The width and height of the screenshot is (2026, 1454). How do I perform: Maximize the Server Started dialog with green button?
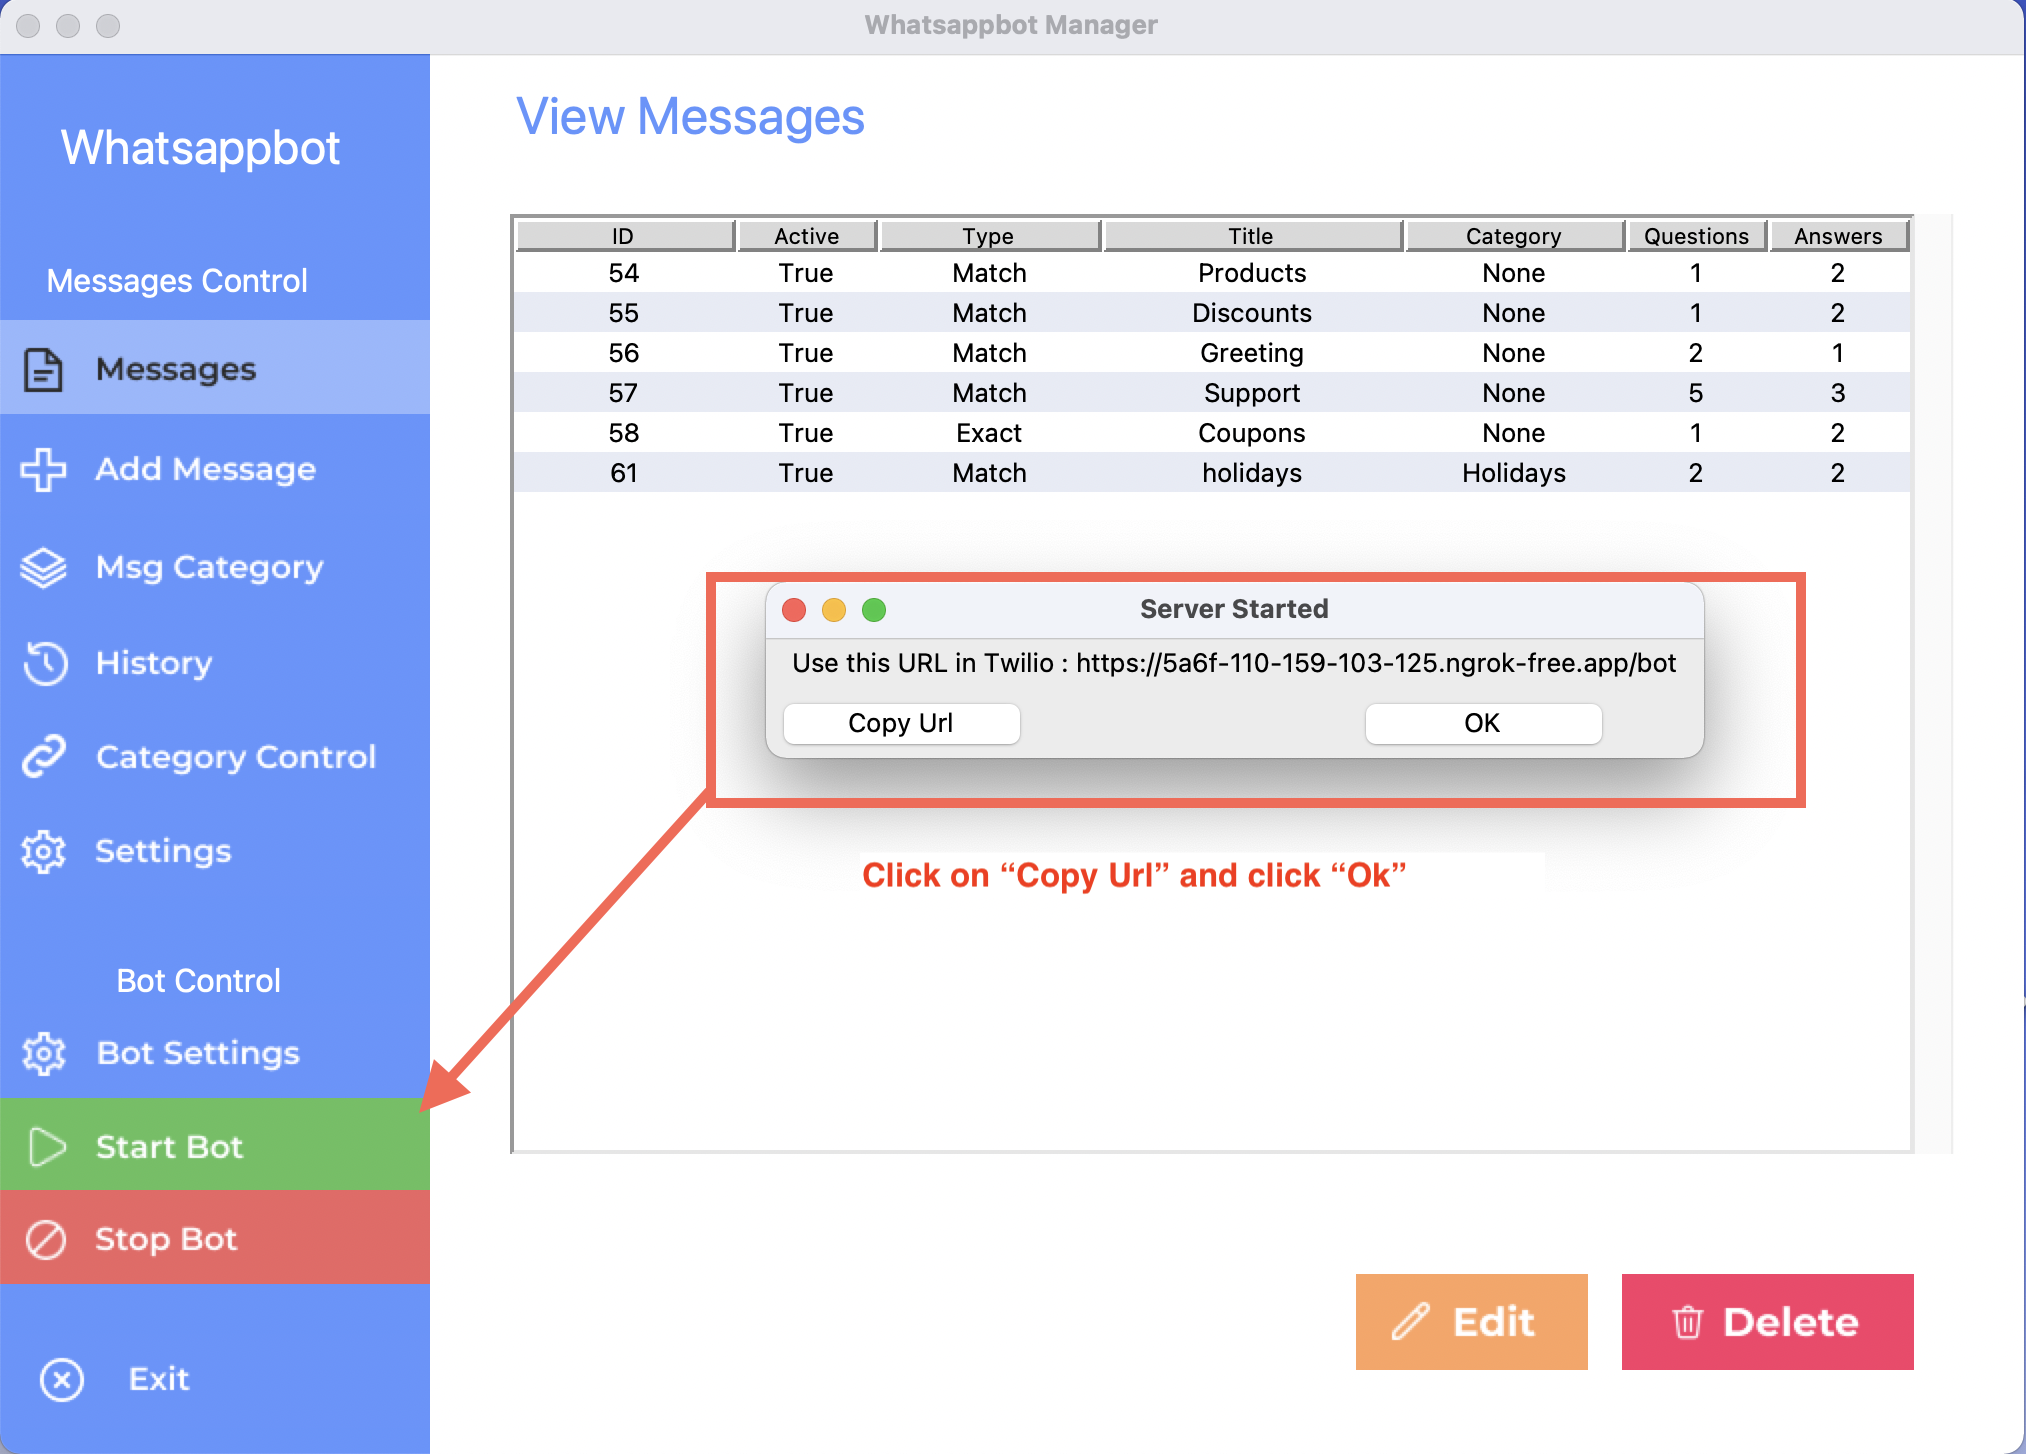pyautogui.click(x=874, y=610)
